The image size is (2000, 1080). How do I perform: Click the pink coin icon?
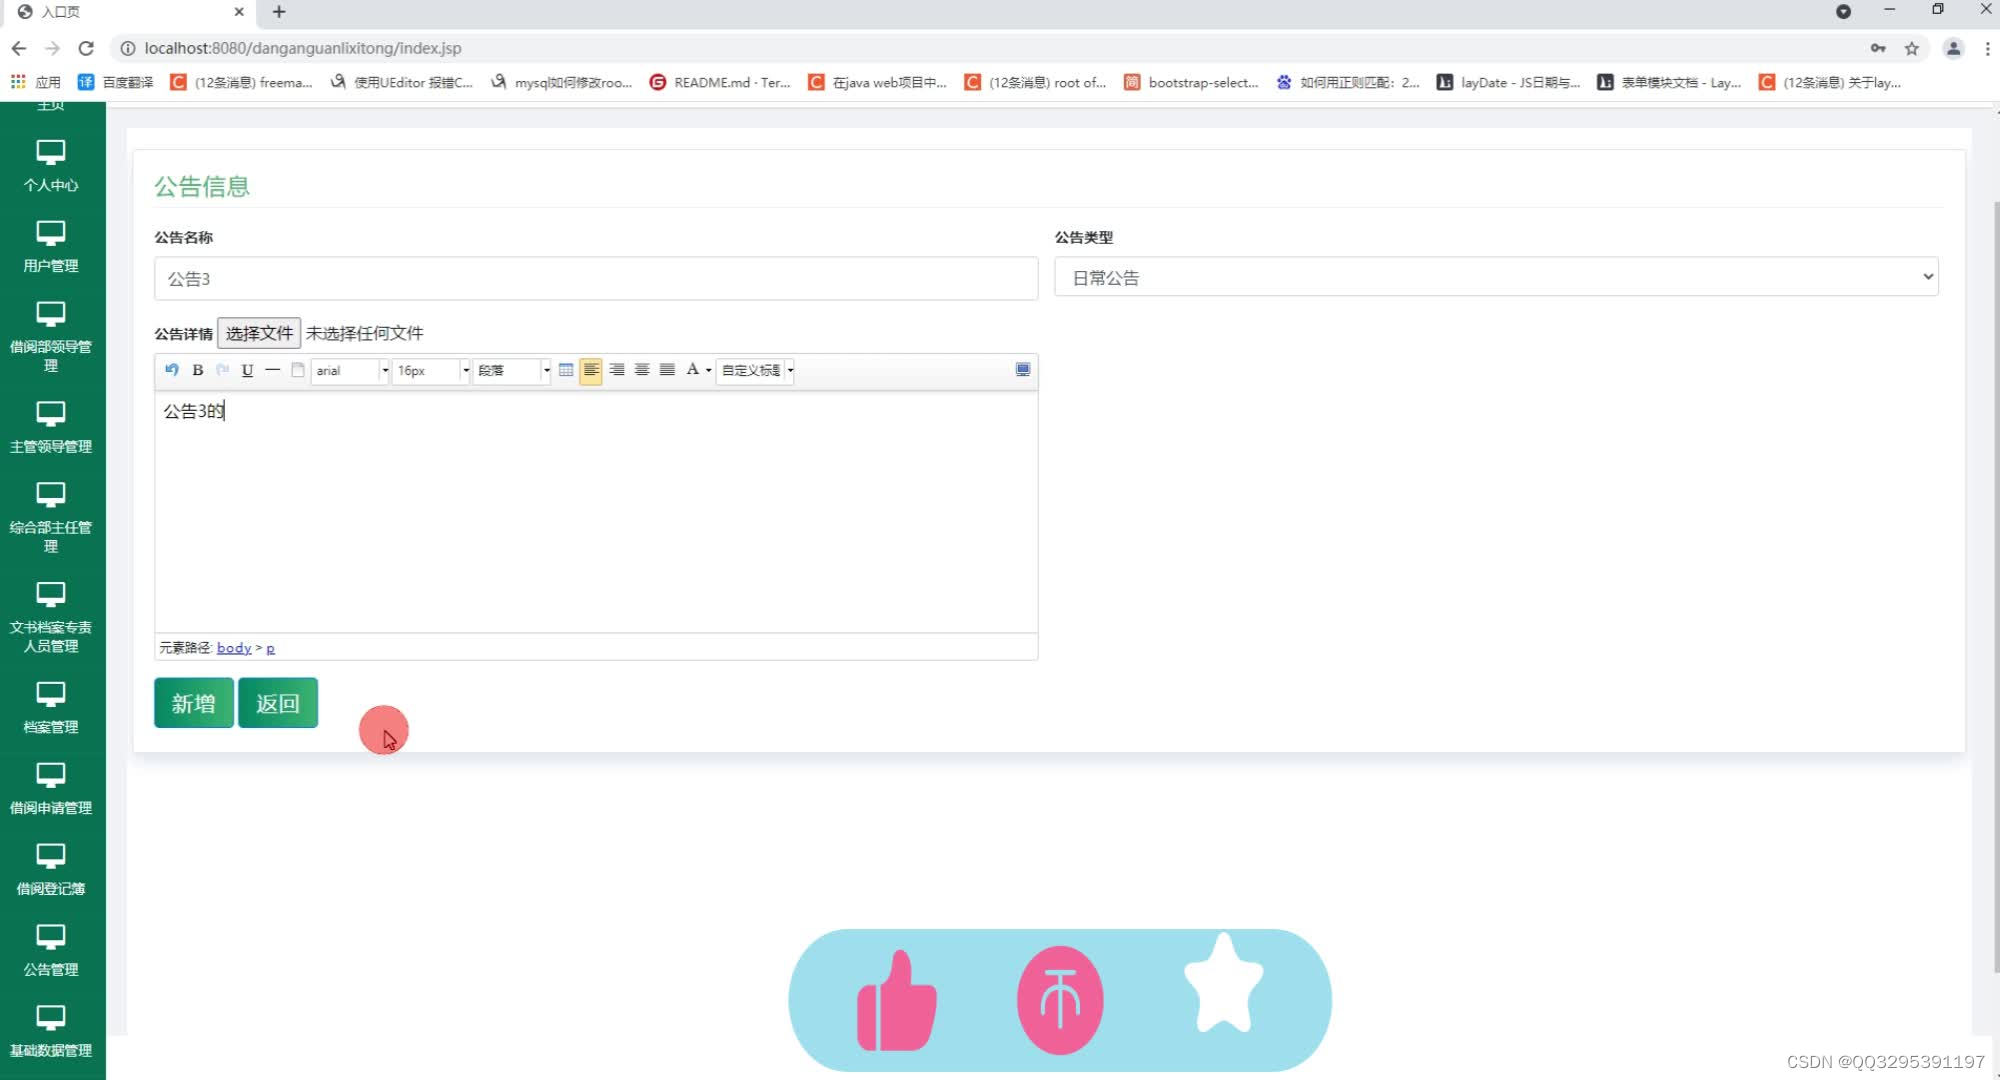click(1060, 1000)
